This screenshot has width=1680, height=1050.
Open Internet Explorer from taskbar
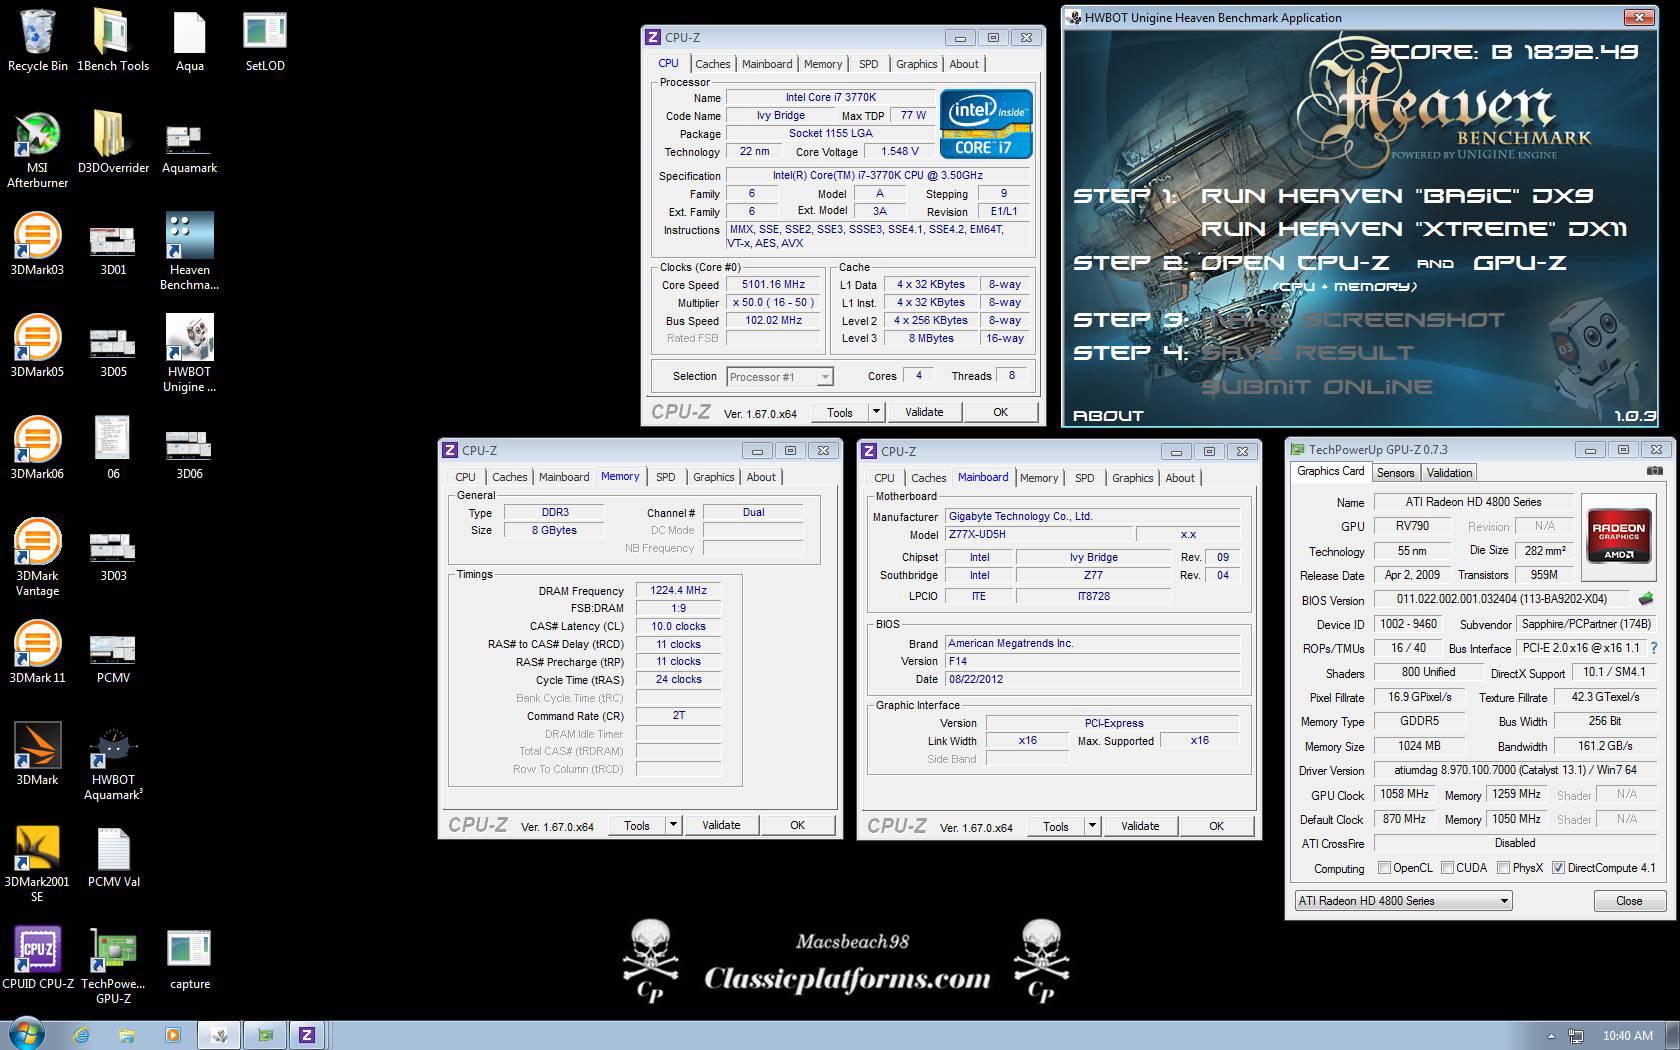(81, 1035)
